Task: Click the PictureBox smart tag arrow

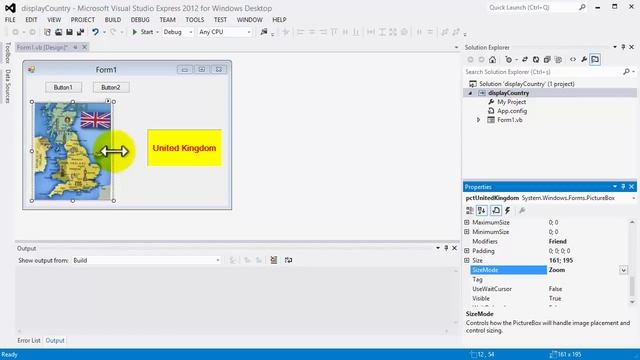Action: 108,101
